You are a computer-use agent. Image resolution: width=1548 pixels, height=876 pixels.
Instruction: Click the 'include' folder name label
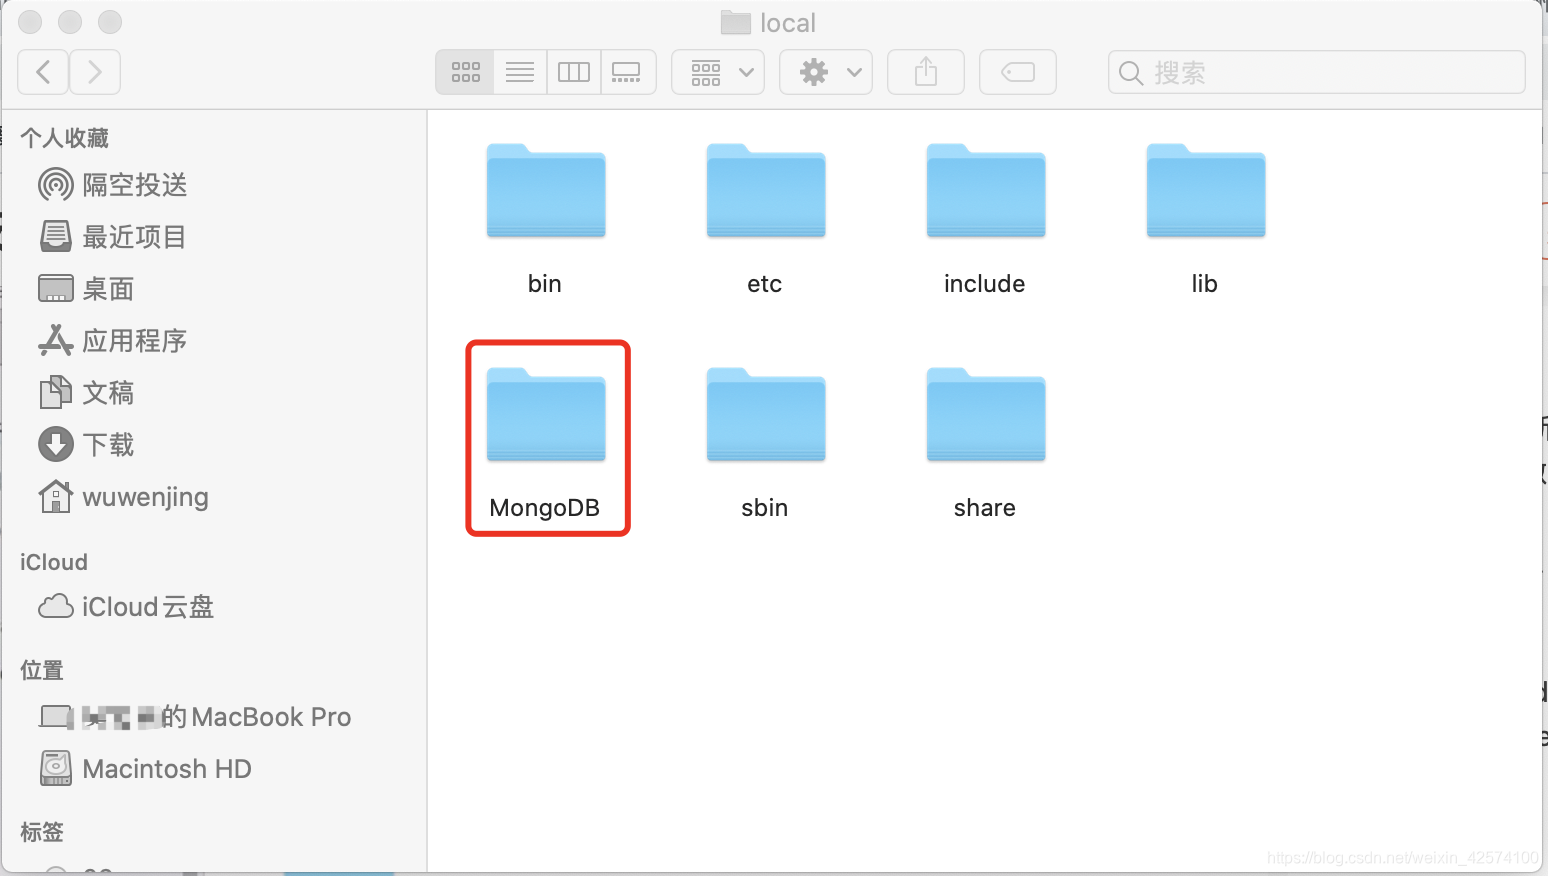985,284
